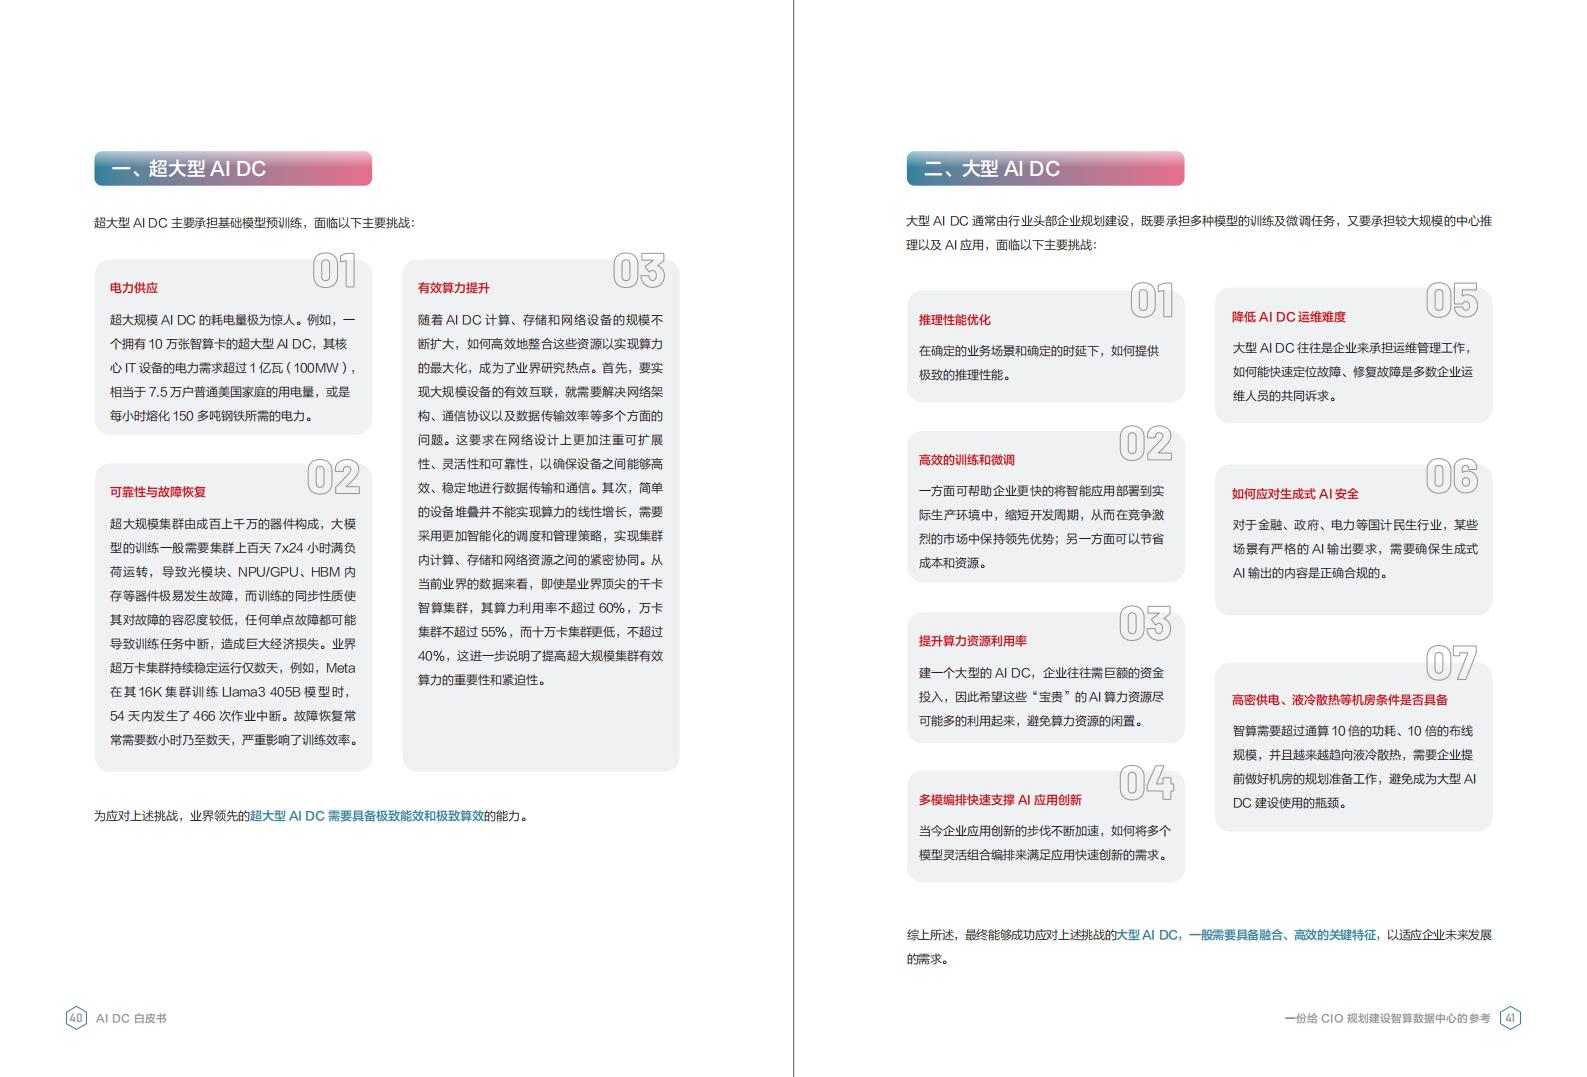Click the line 54 天内发生了 466 次作业中断

click(x=233, y=716)
